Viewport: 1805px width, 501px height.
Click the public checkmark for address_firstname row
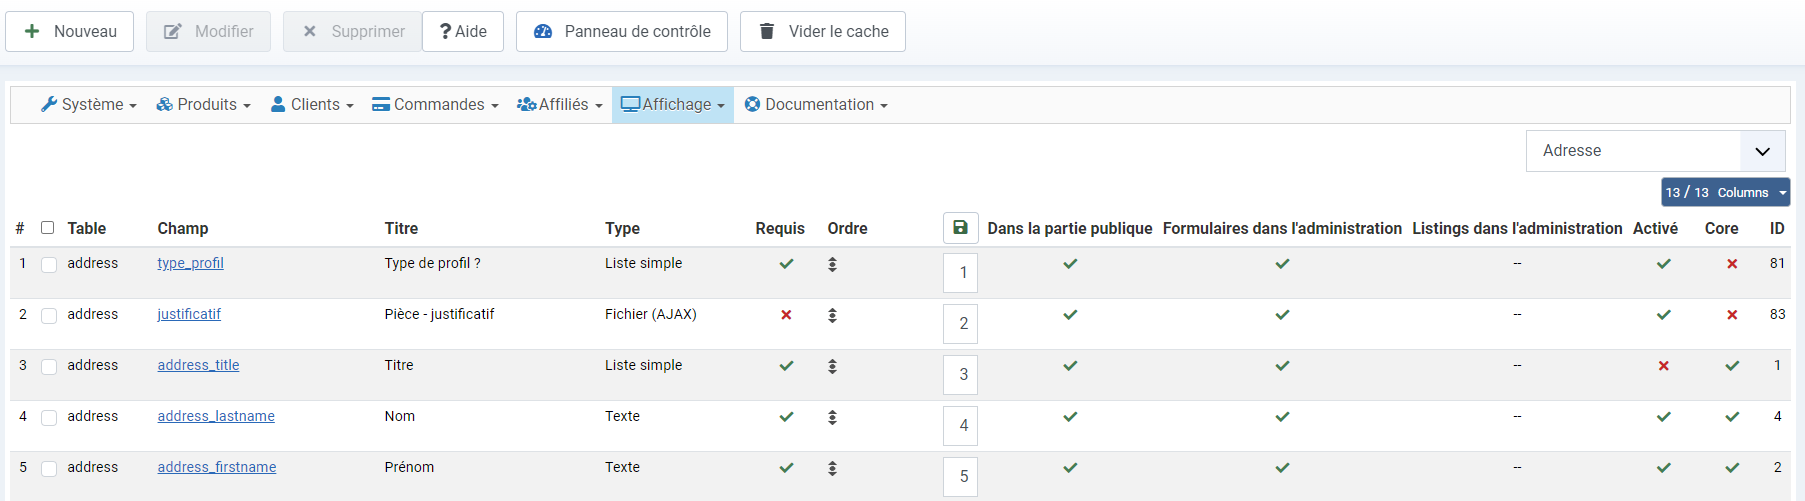tap(1070, 468)
